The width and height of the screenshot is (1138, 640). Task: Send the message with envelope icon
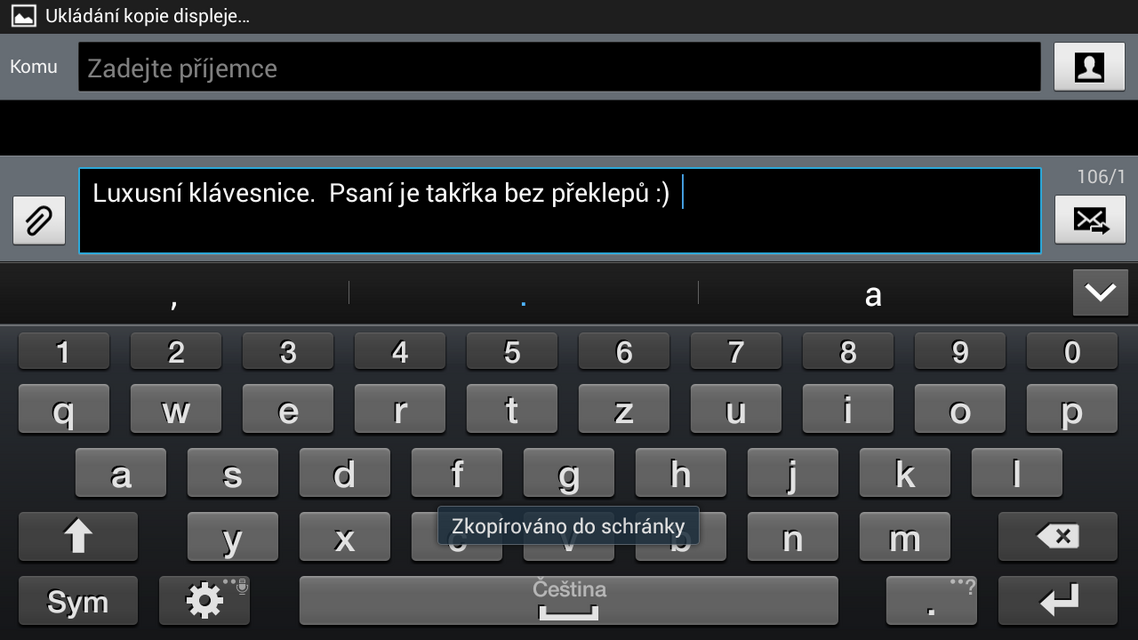(1089, 220)
